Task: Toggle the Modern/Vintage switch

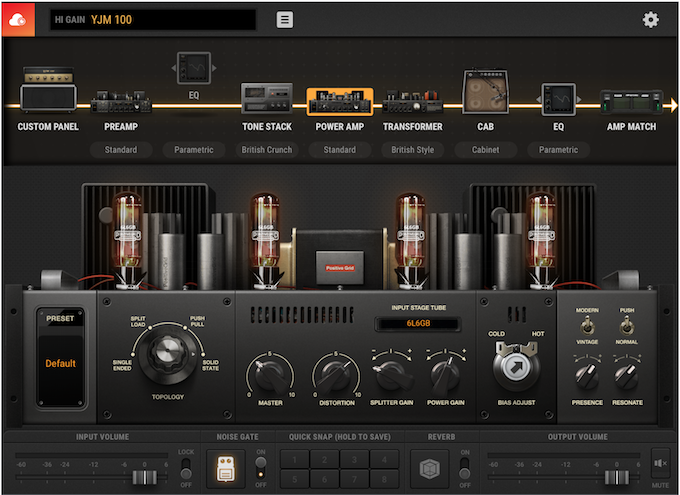Action: point(587,326)
